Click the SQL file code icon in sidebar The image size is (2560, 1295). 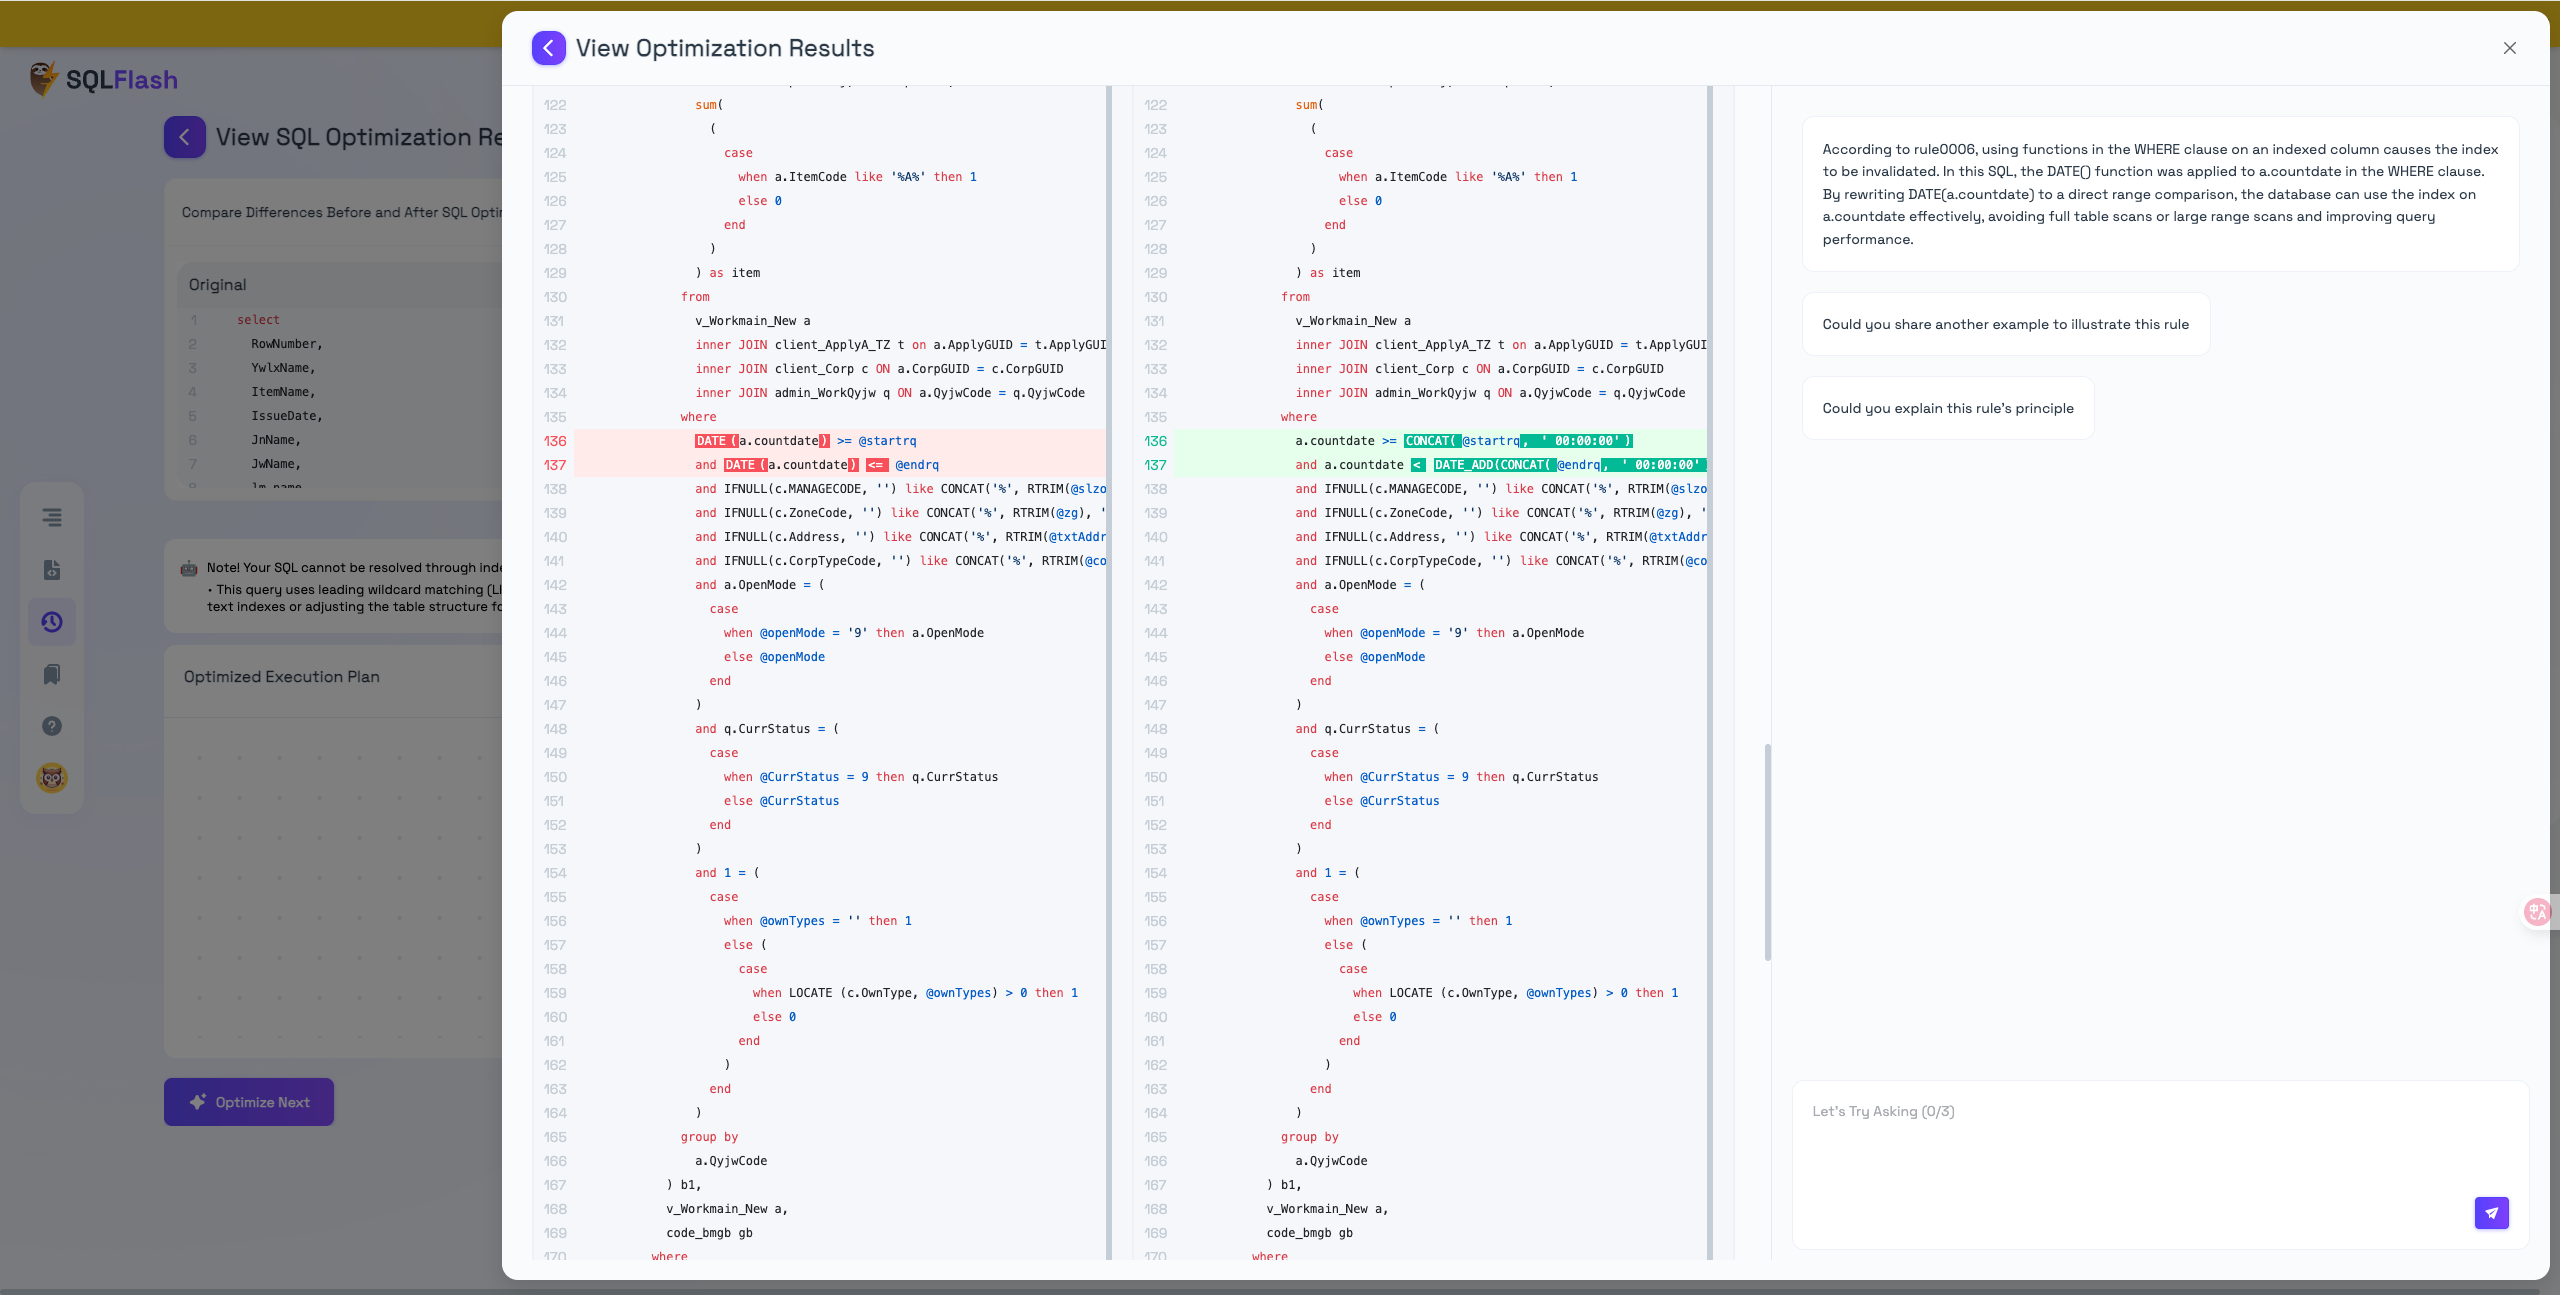(52, 570)
